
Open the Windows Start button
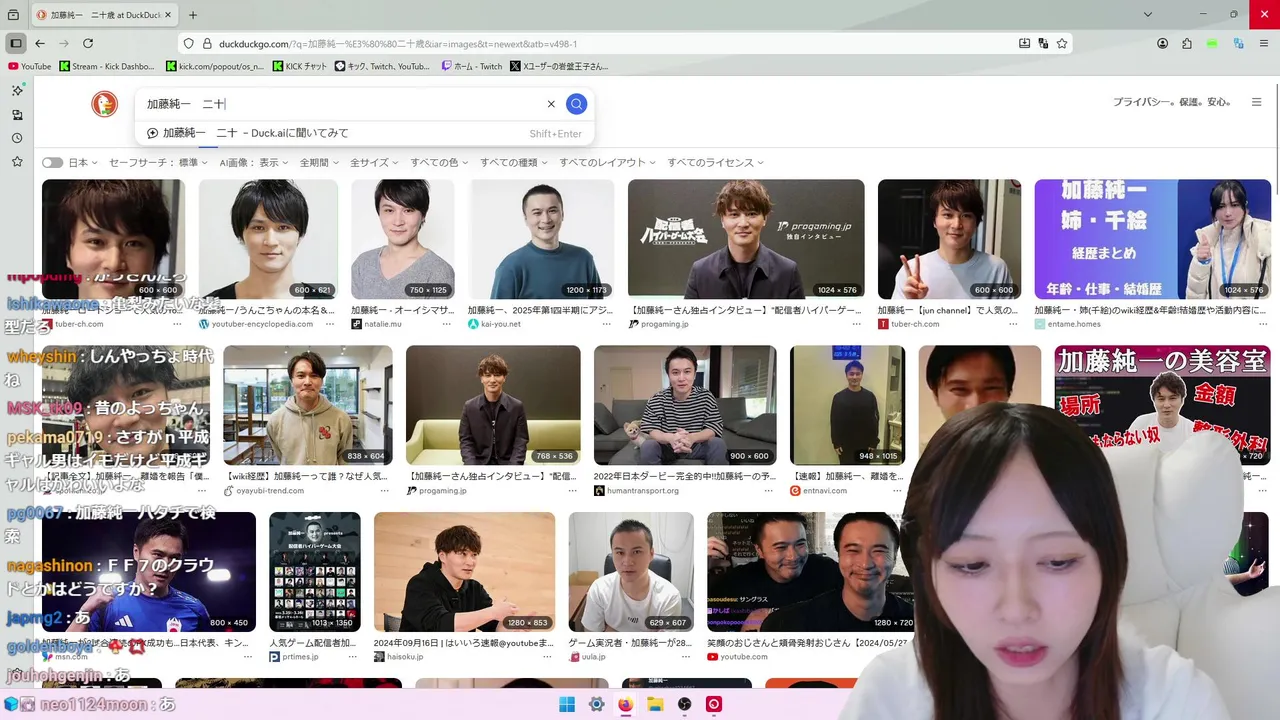[x=567, y=704]
